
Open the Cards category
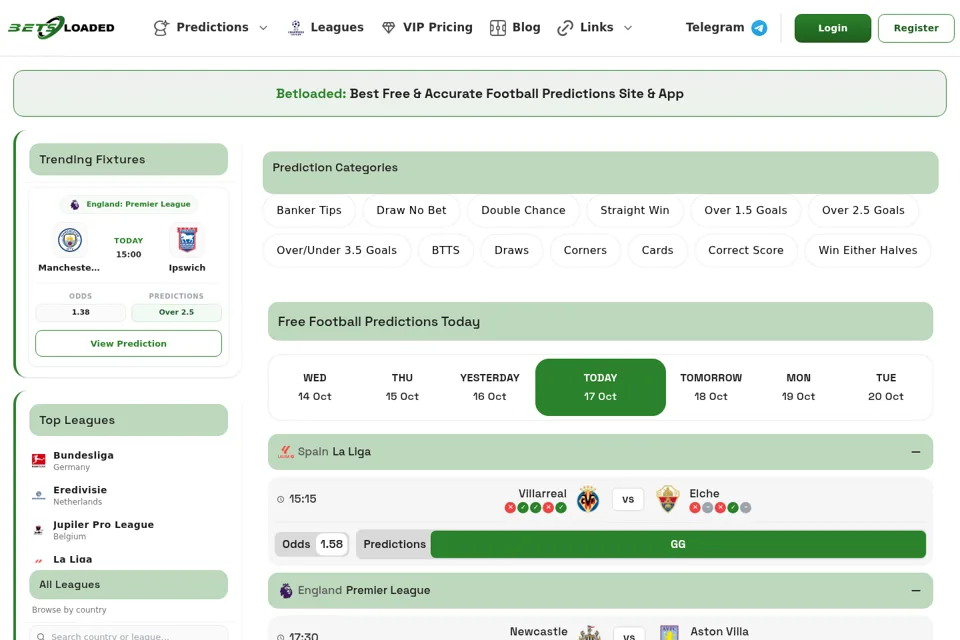click(x=658, y=250)
